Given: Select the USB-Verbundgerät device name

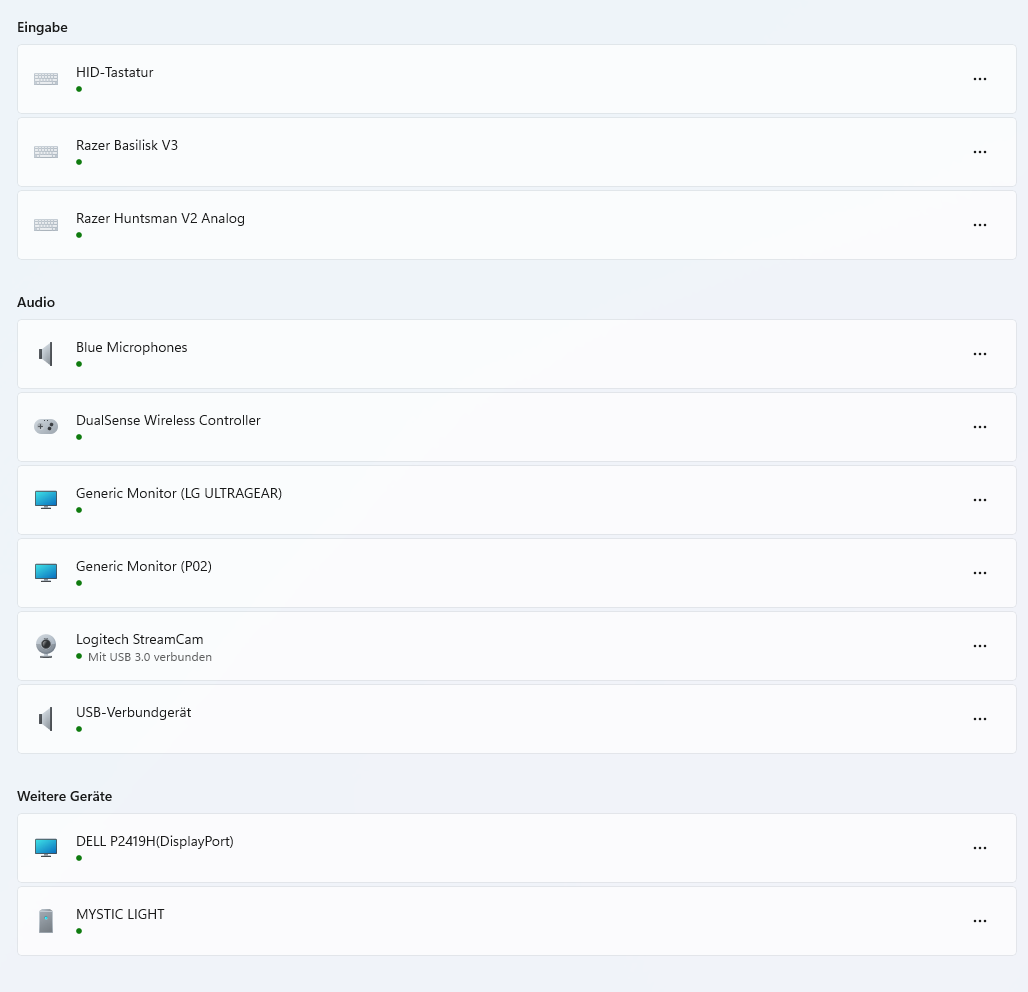Looking at the screenshot, I should pos(133,712).
